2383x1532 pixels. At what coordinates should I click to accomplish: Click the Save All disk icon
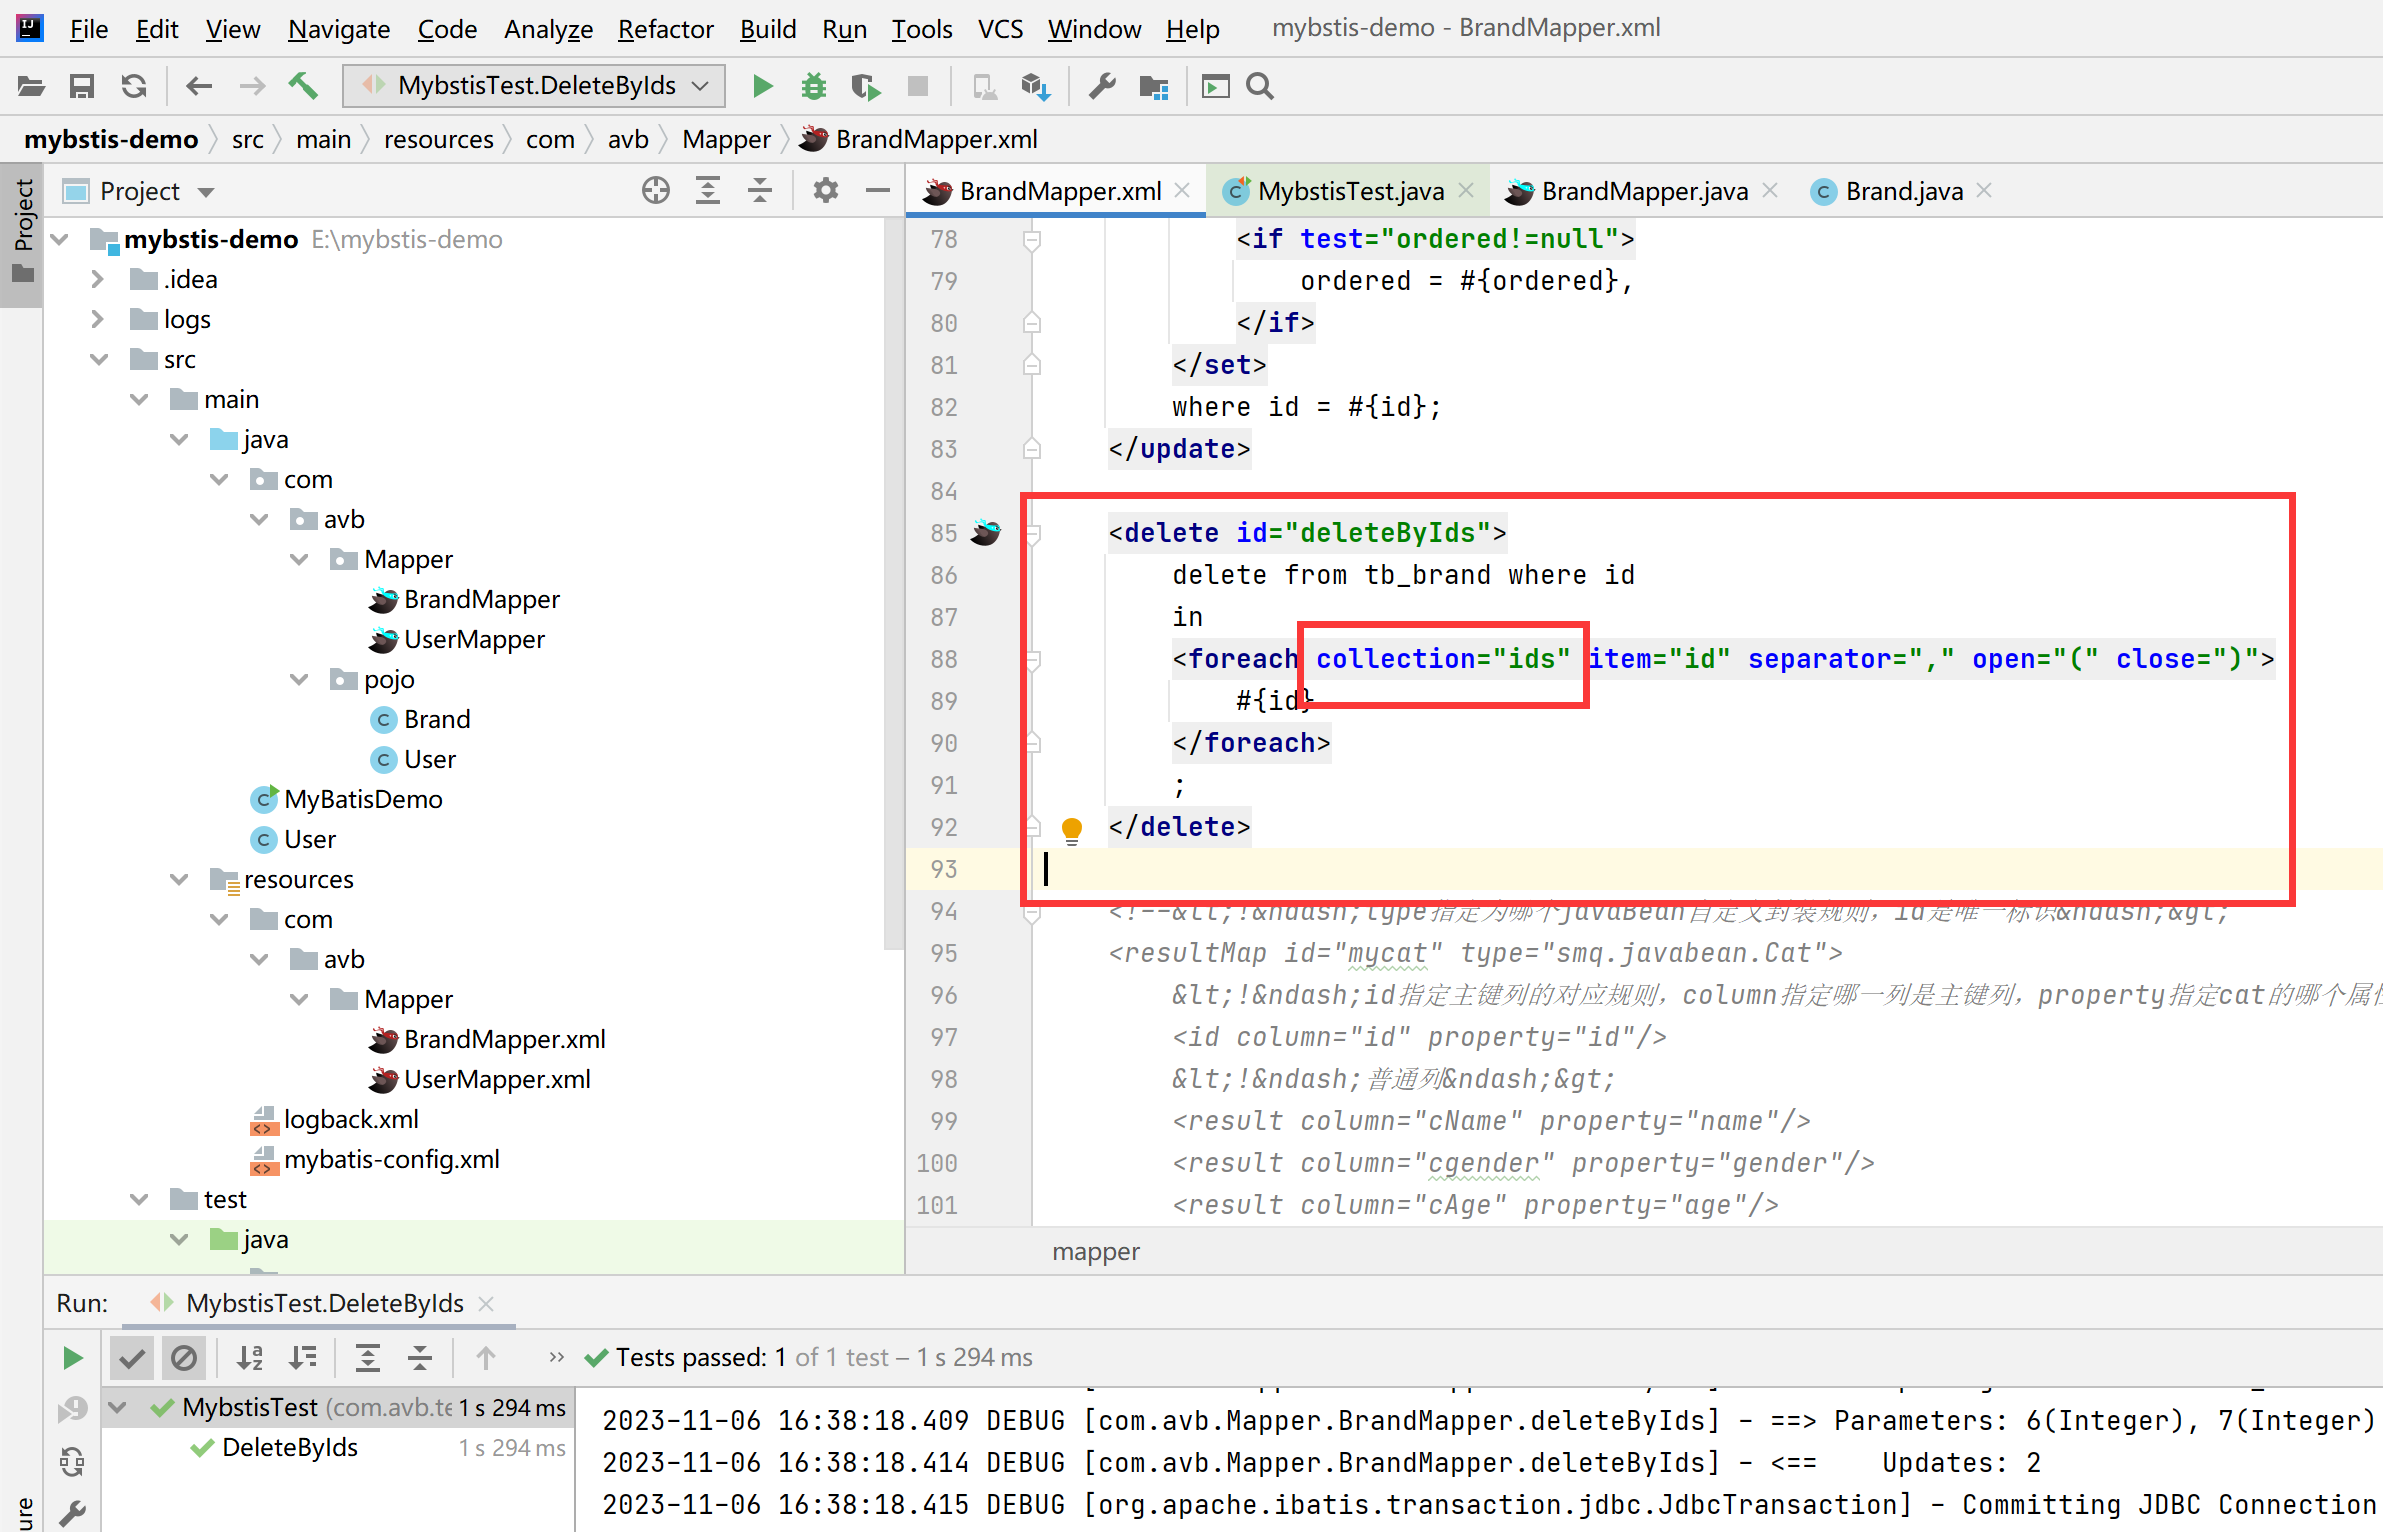click(x=82, y=87)
